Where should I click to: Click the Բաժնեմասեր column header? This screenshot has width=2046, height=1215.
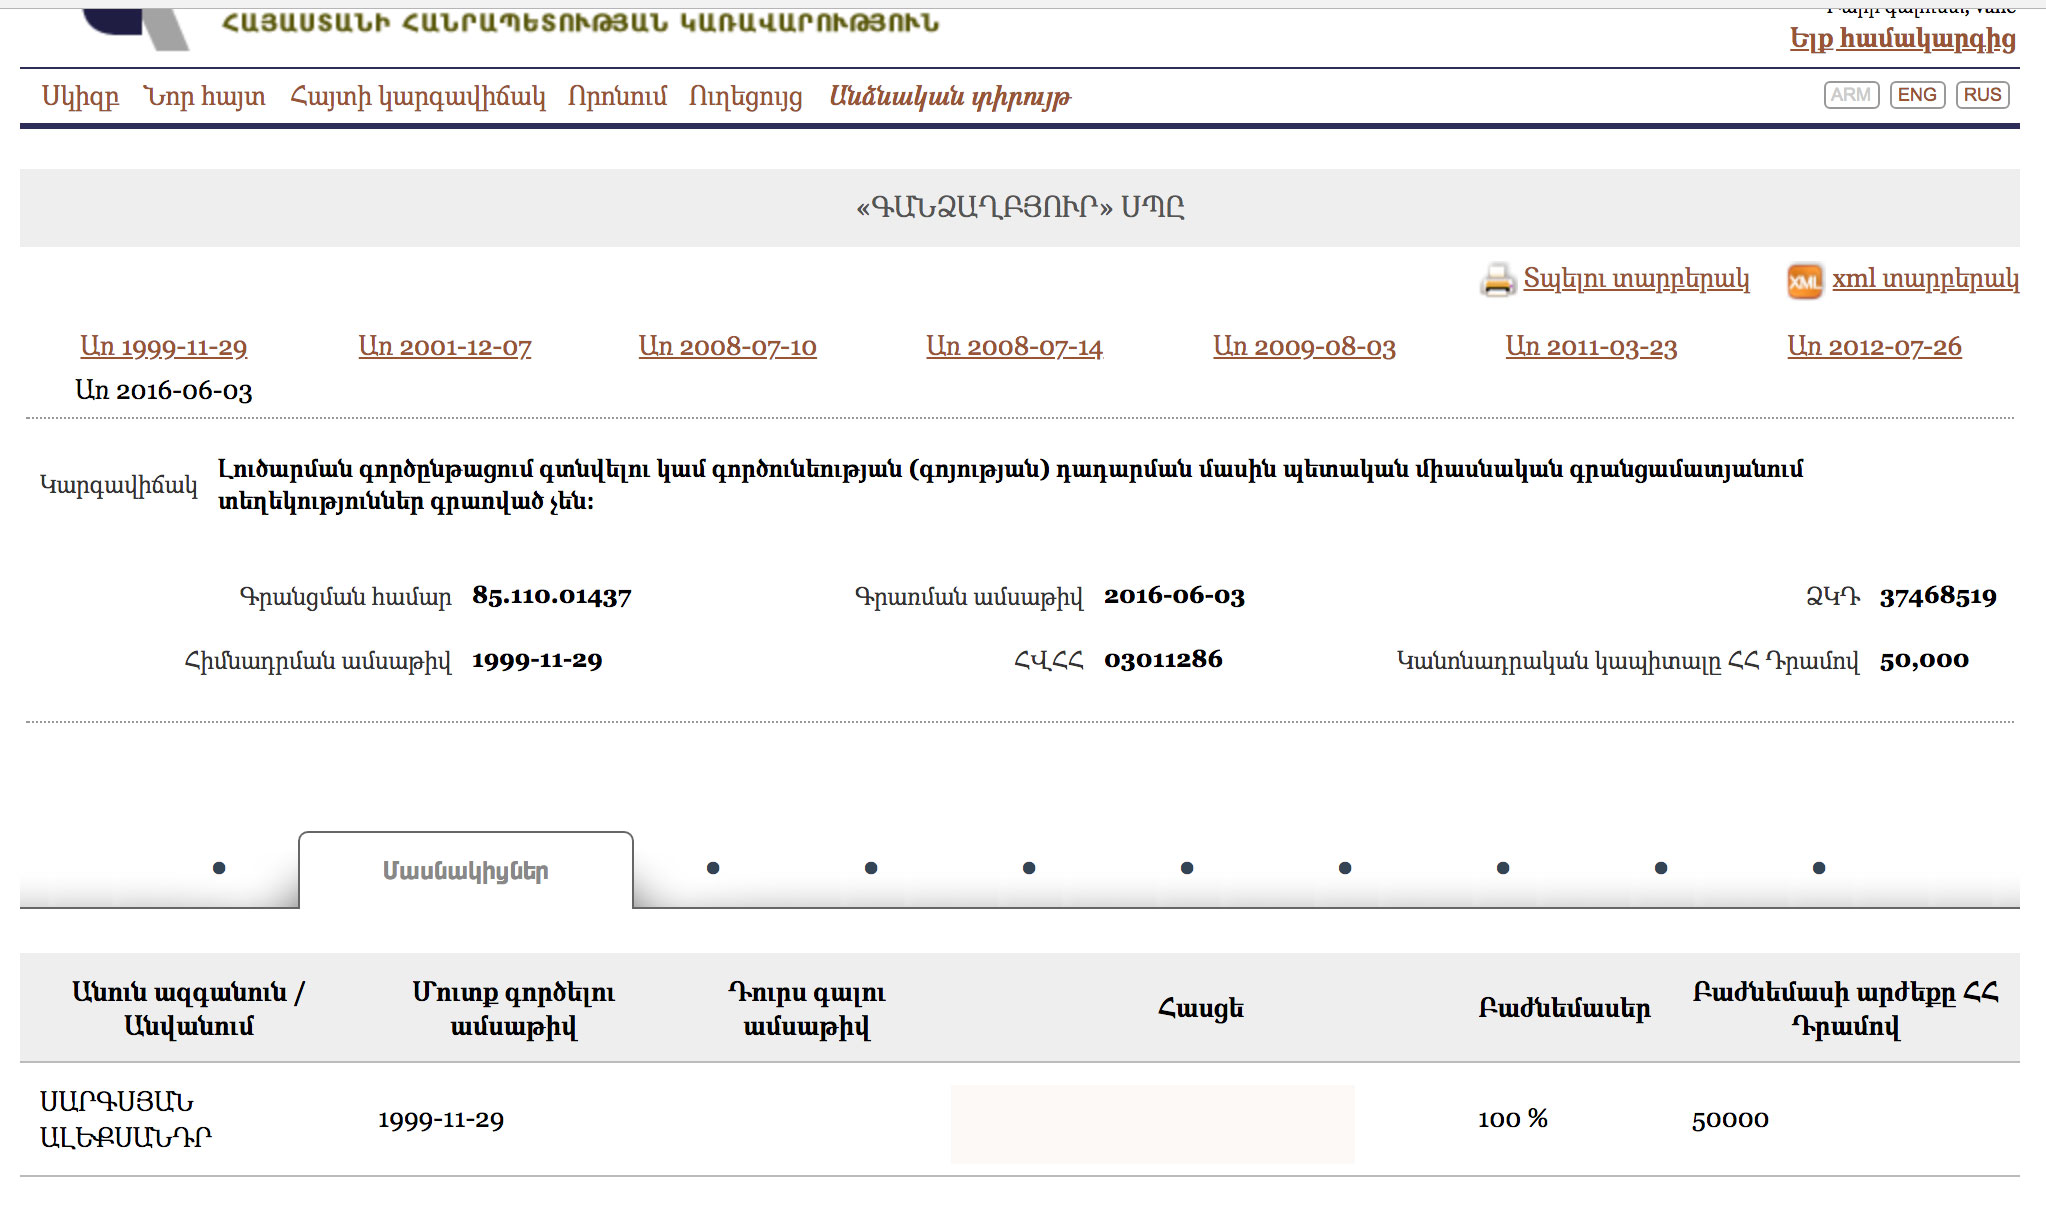point(1564,1008)
